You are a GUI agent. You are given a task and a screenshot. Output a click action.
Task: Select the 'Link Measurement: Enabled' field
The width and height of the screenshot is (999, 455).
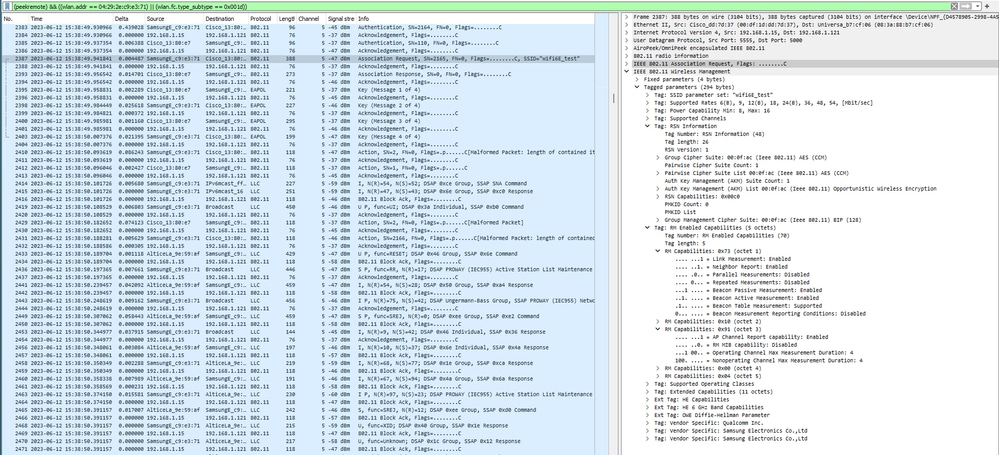pos(733,259)
